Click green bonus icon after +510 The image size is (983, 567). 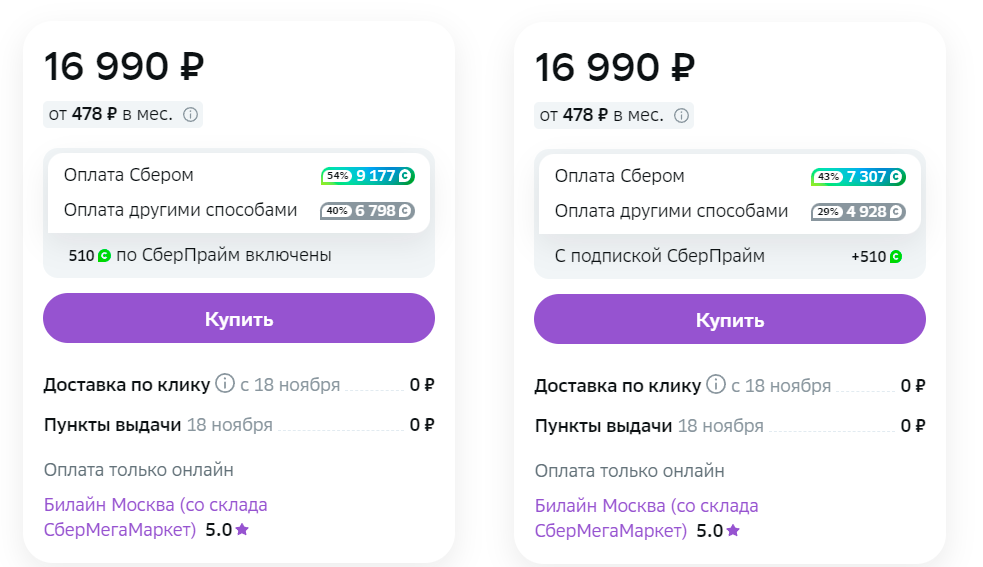tap(896, 257)
